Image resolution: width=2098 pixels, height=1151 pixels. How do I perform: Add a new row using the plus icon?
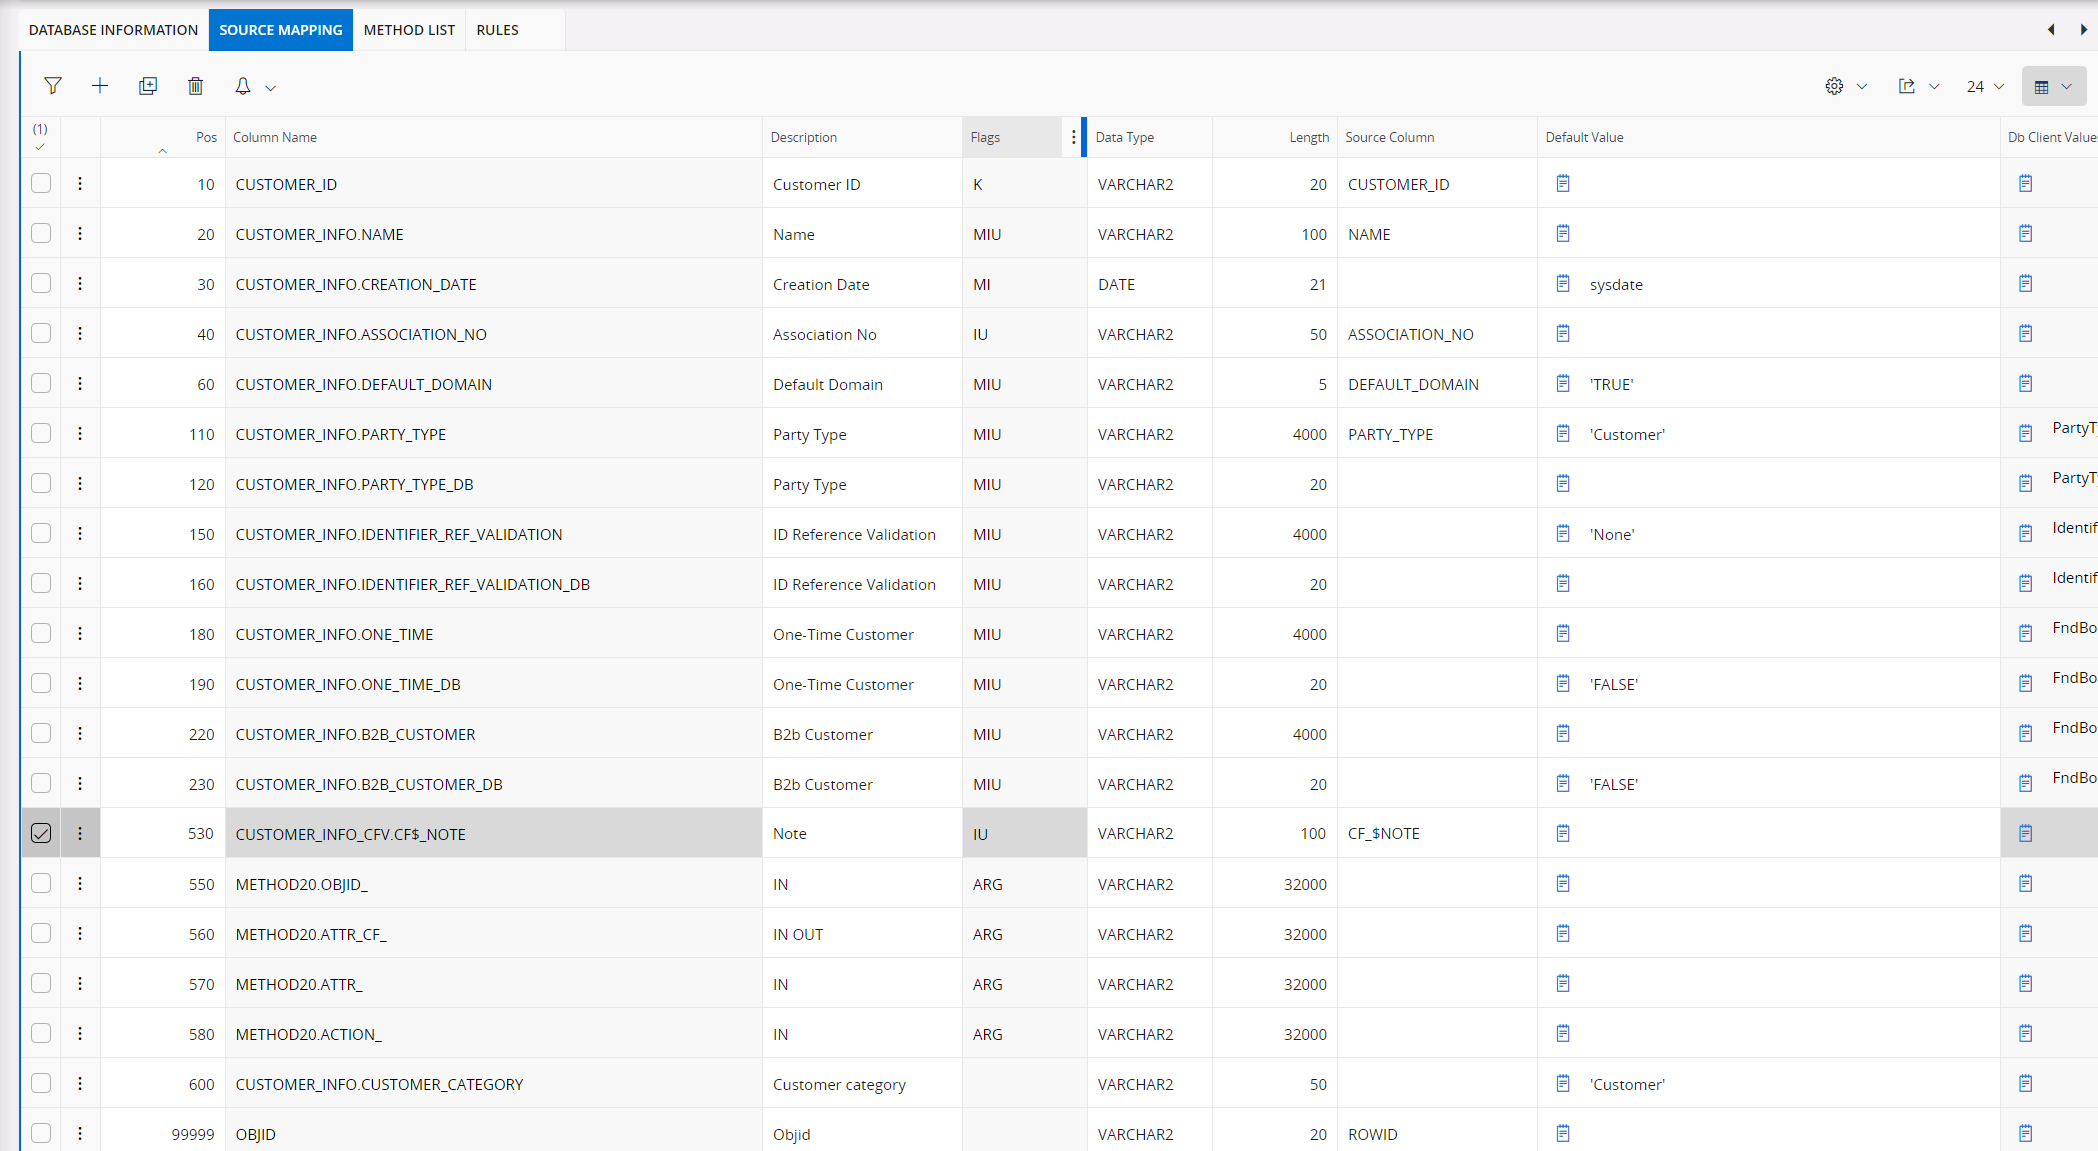coord(100,86)
